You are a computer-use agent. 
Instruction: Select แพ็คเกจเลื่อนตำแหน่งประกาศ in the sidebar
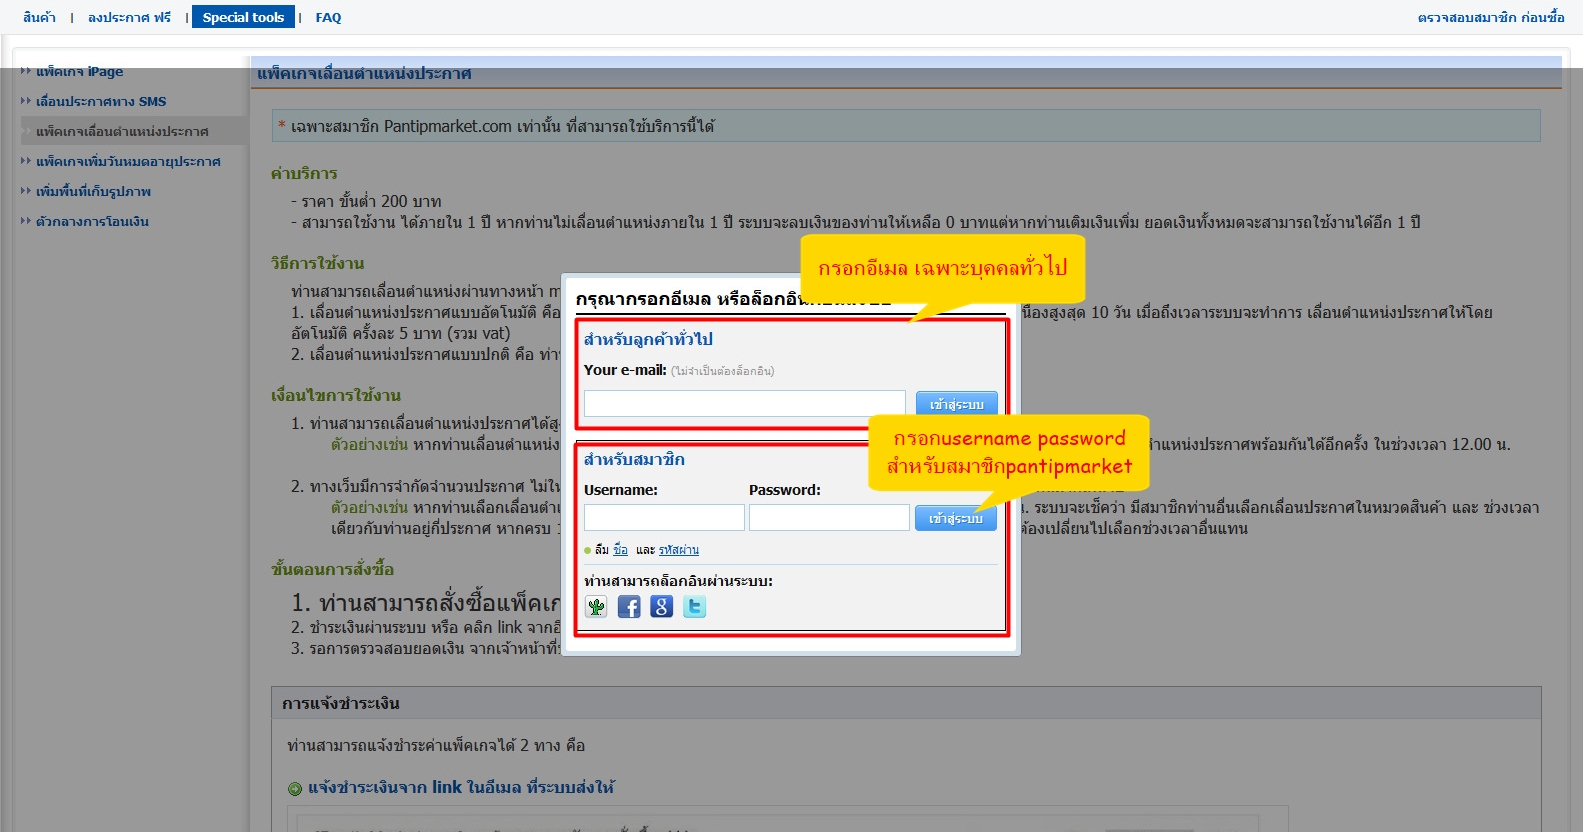point(122,131)
